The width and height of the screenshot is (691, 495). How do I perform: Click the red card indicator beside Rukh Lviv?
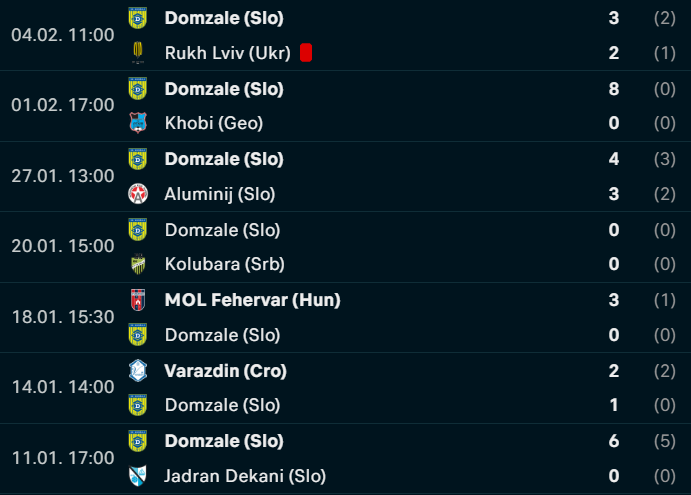tap(306, 52)
